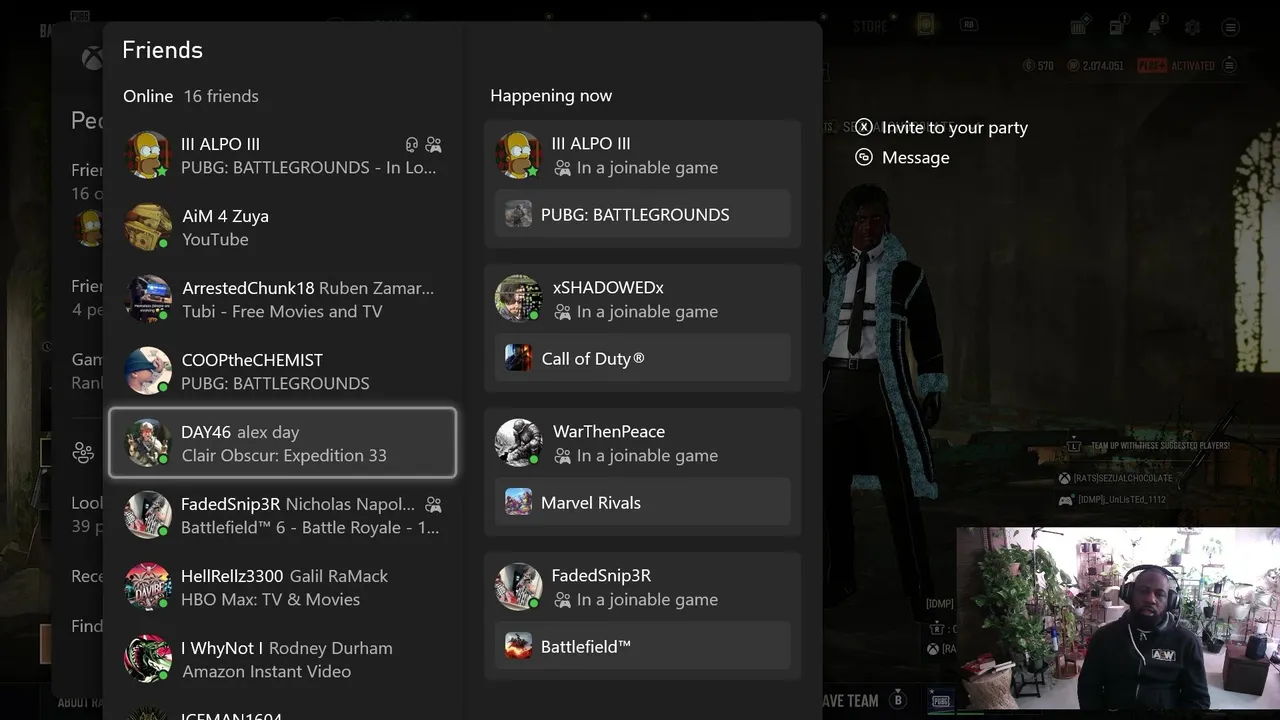Click PUBG game icon in tile

coord(518,214)
